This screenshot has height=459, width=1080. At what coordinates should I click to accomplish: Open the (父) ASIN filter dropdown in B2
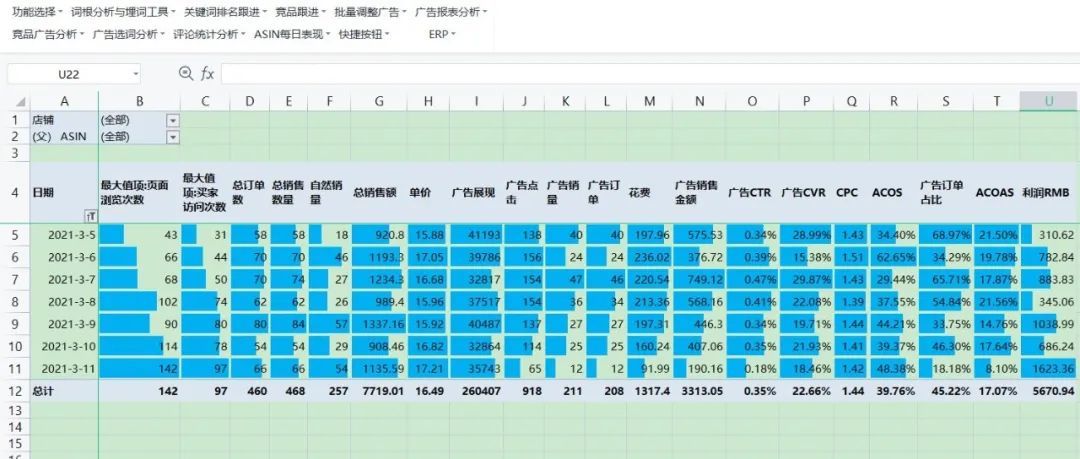173,136
